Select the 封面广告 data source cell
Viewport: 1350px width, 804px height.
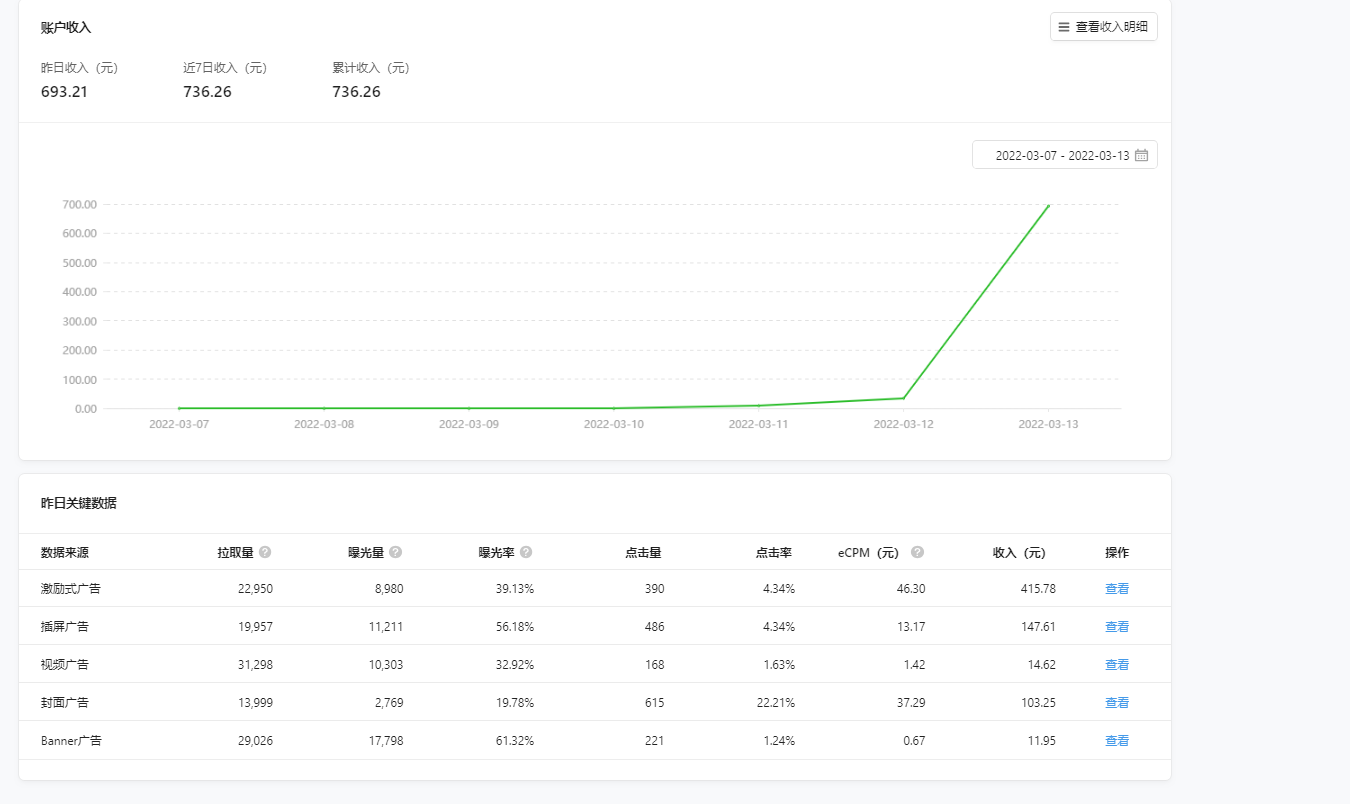point(65,703)
